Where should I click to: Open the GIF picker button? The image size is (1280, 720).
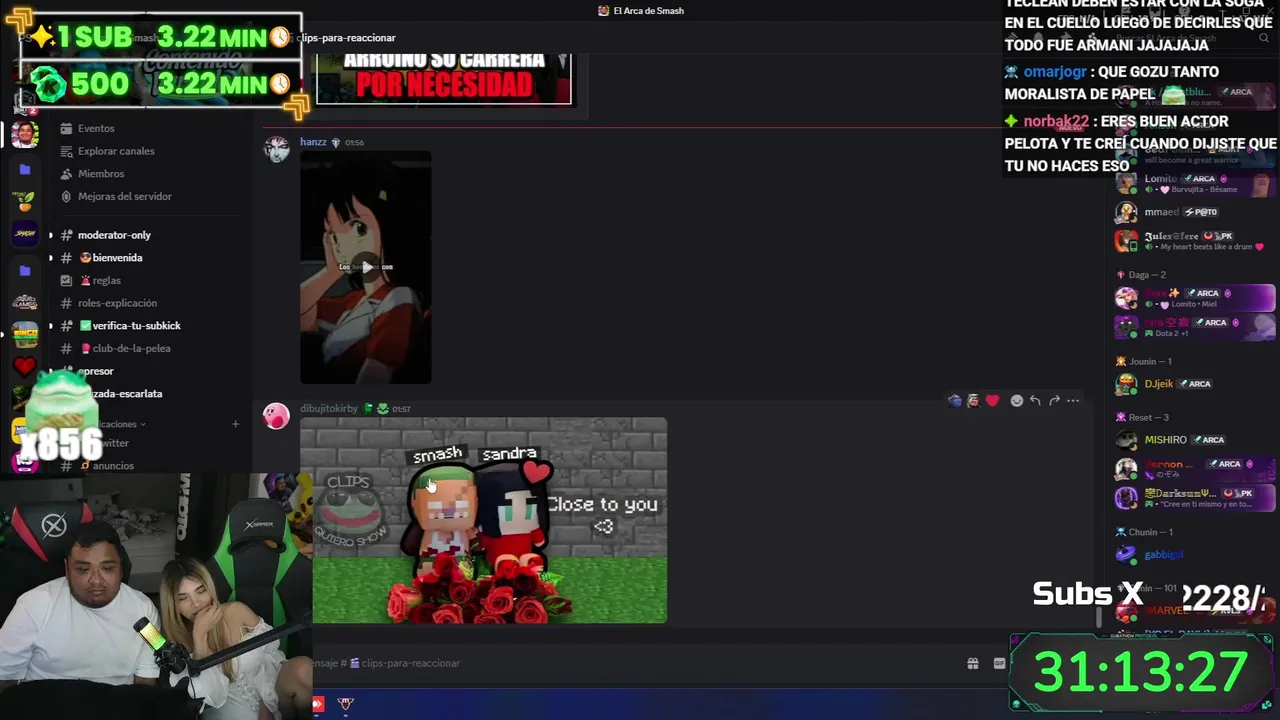pyautogui.click(x=999, y=663)
